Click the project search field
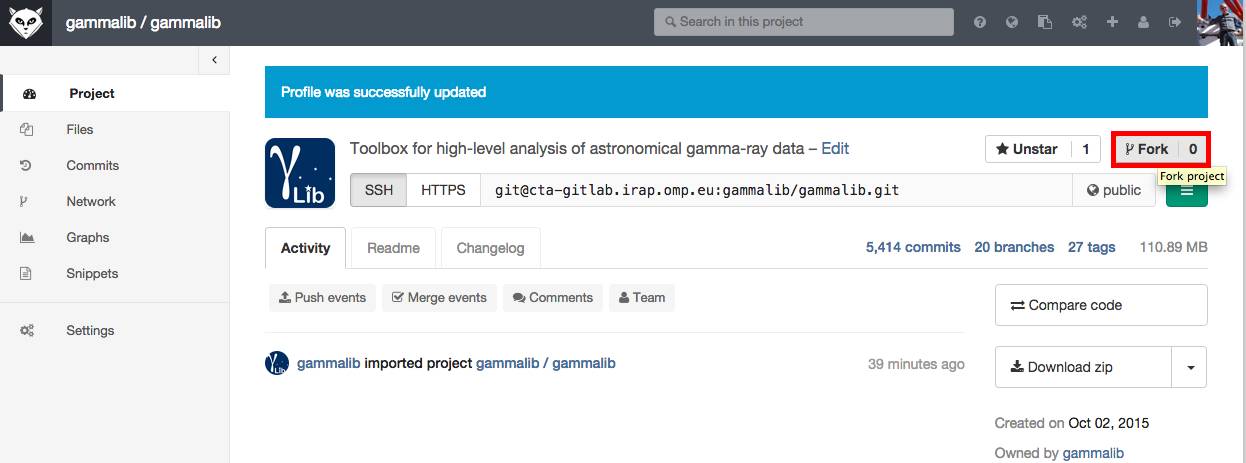This screenshot has width=1246, height=463. (804, 21)
